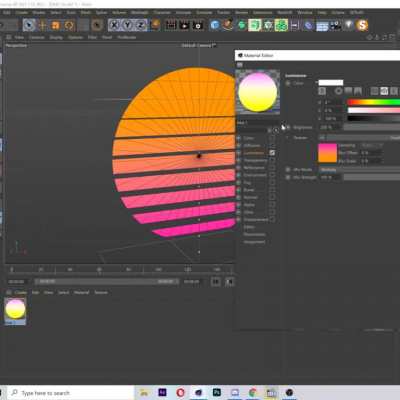Enable the Transparency channel checkbox
Image resolution: width=400 pixels, height=400 pixels.
click(x=272, y=160)
